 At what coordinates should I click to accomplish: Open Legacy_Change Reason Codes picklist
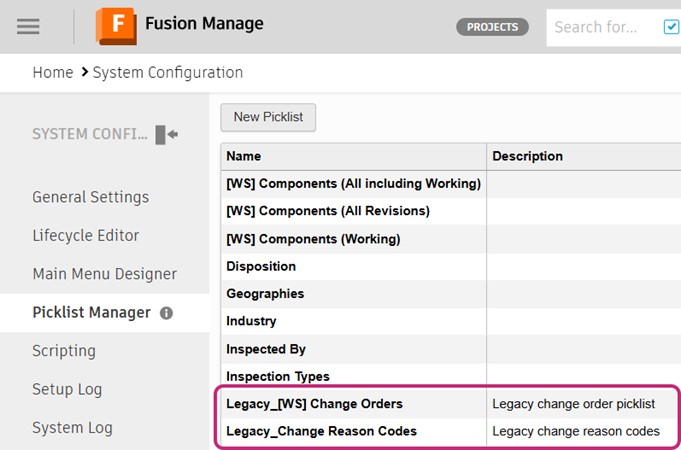[x=321, y=432]
